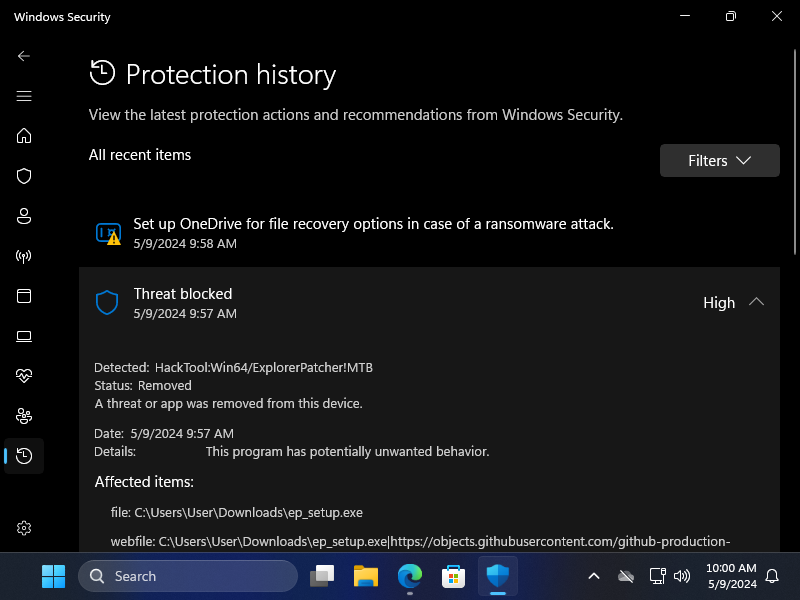Open Settings gear in sidebar
800x600 pixels.
pos(24,528)
